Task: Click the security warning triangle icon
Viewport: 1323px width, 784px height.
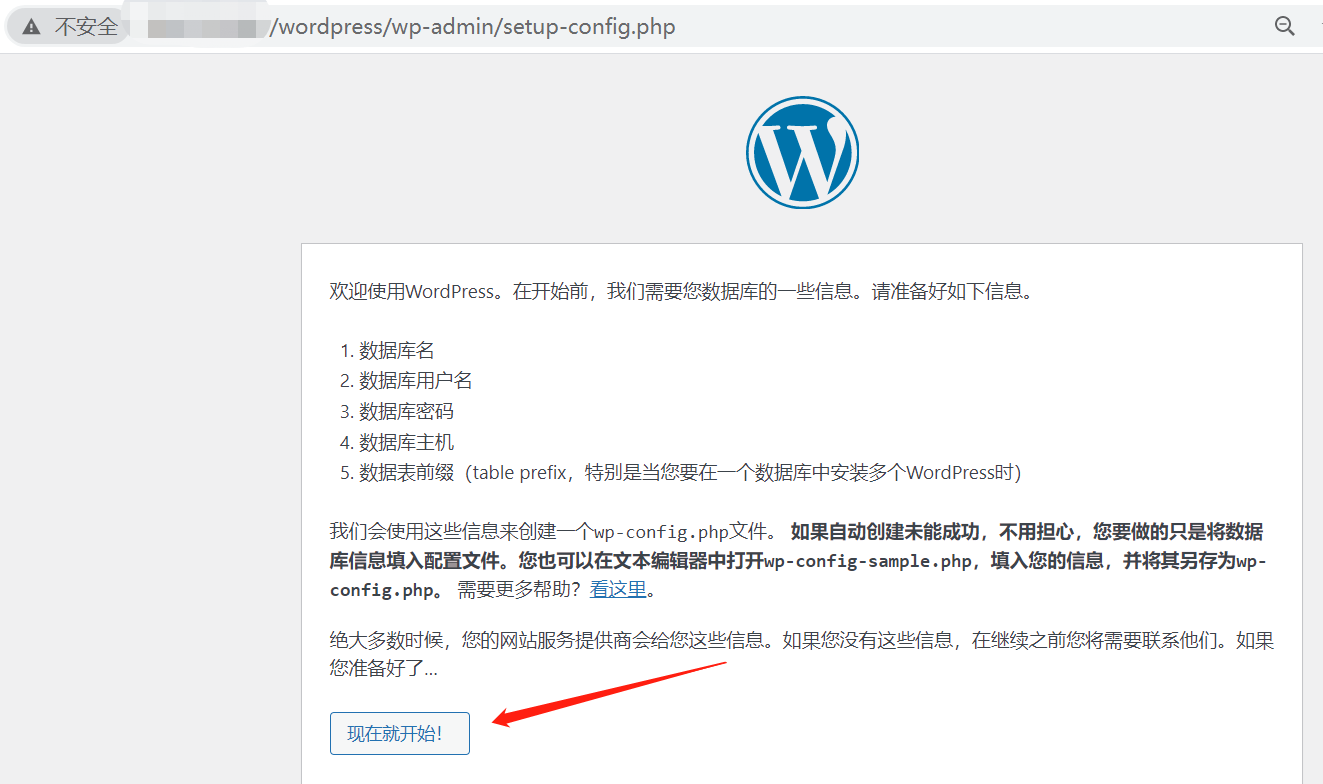Action: tap(32, 27)
